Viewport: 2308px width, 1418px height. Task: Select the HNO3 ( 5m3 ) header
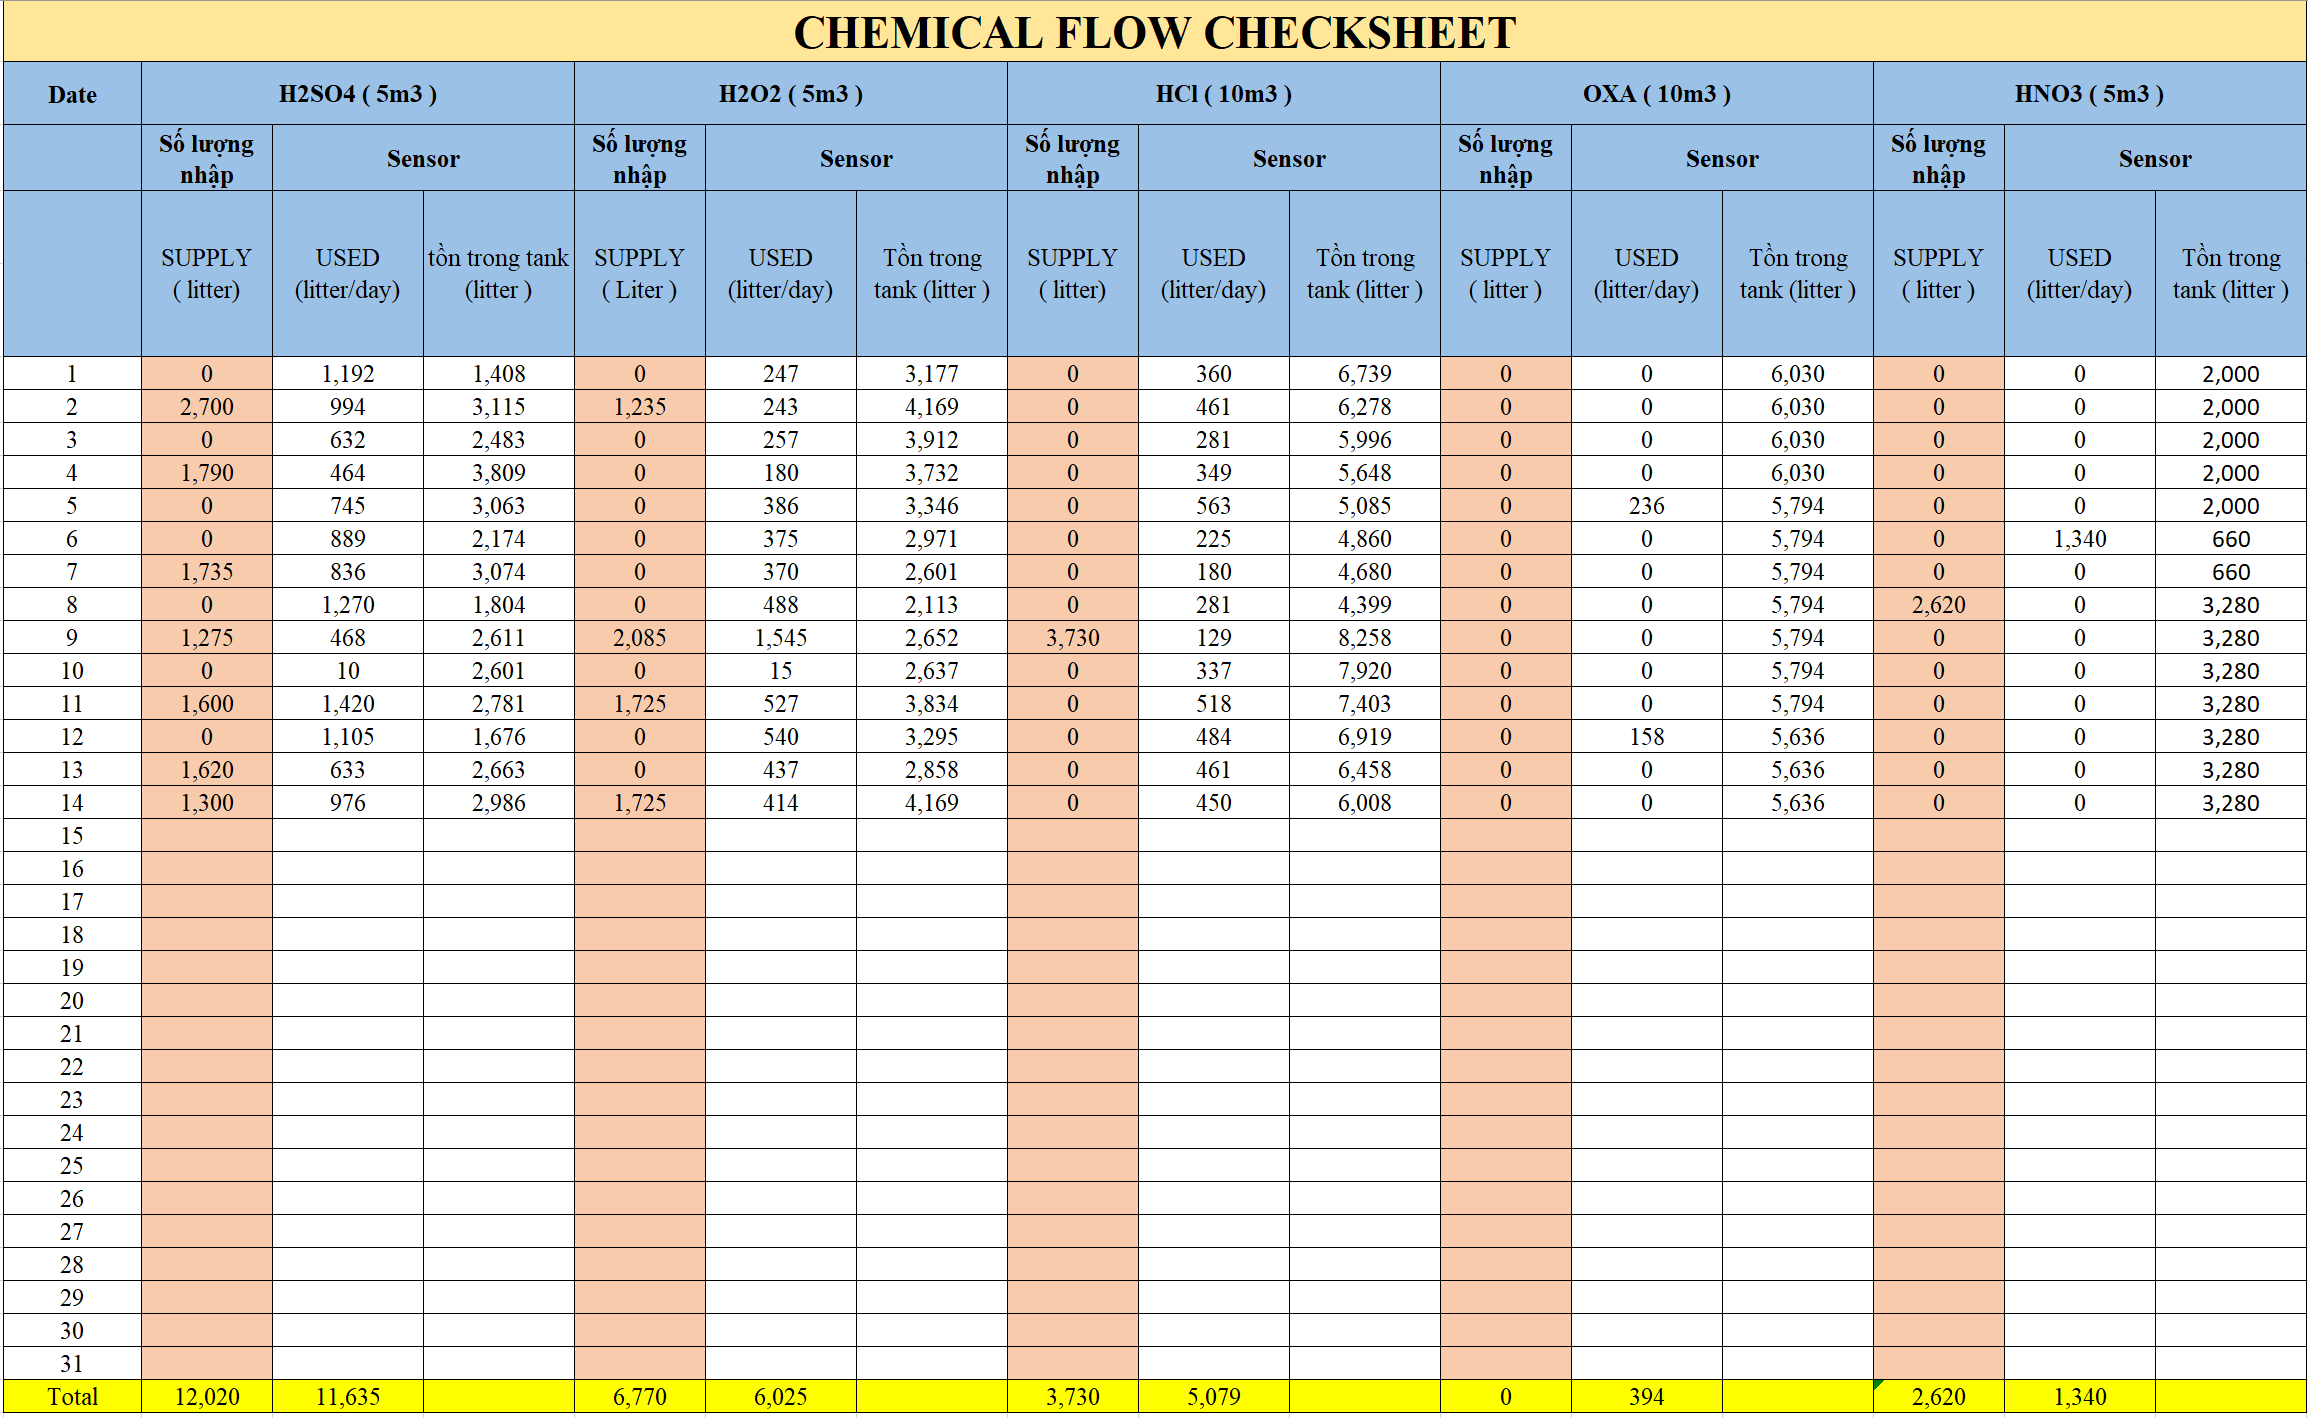(2089, 94)
